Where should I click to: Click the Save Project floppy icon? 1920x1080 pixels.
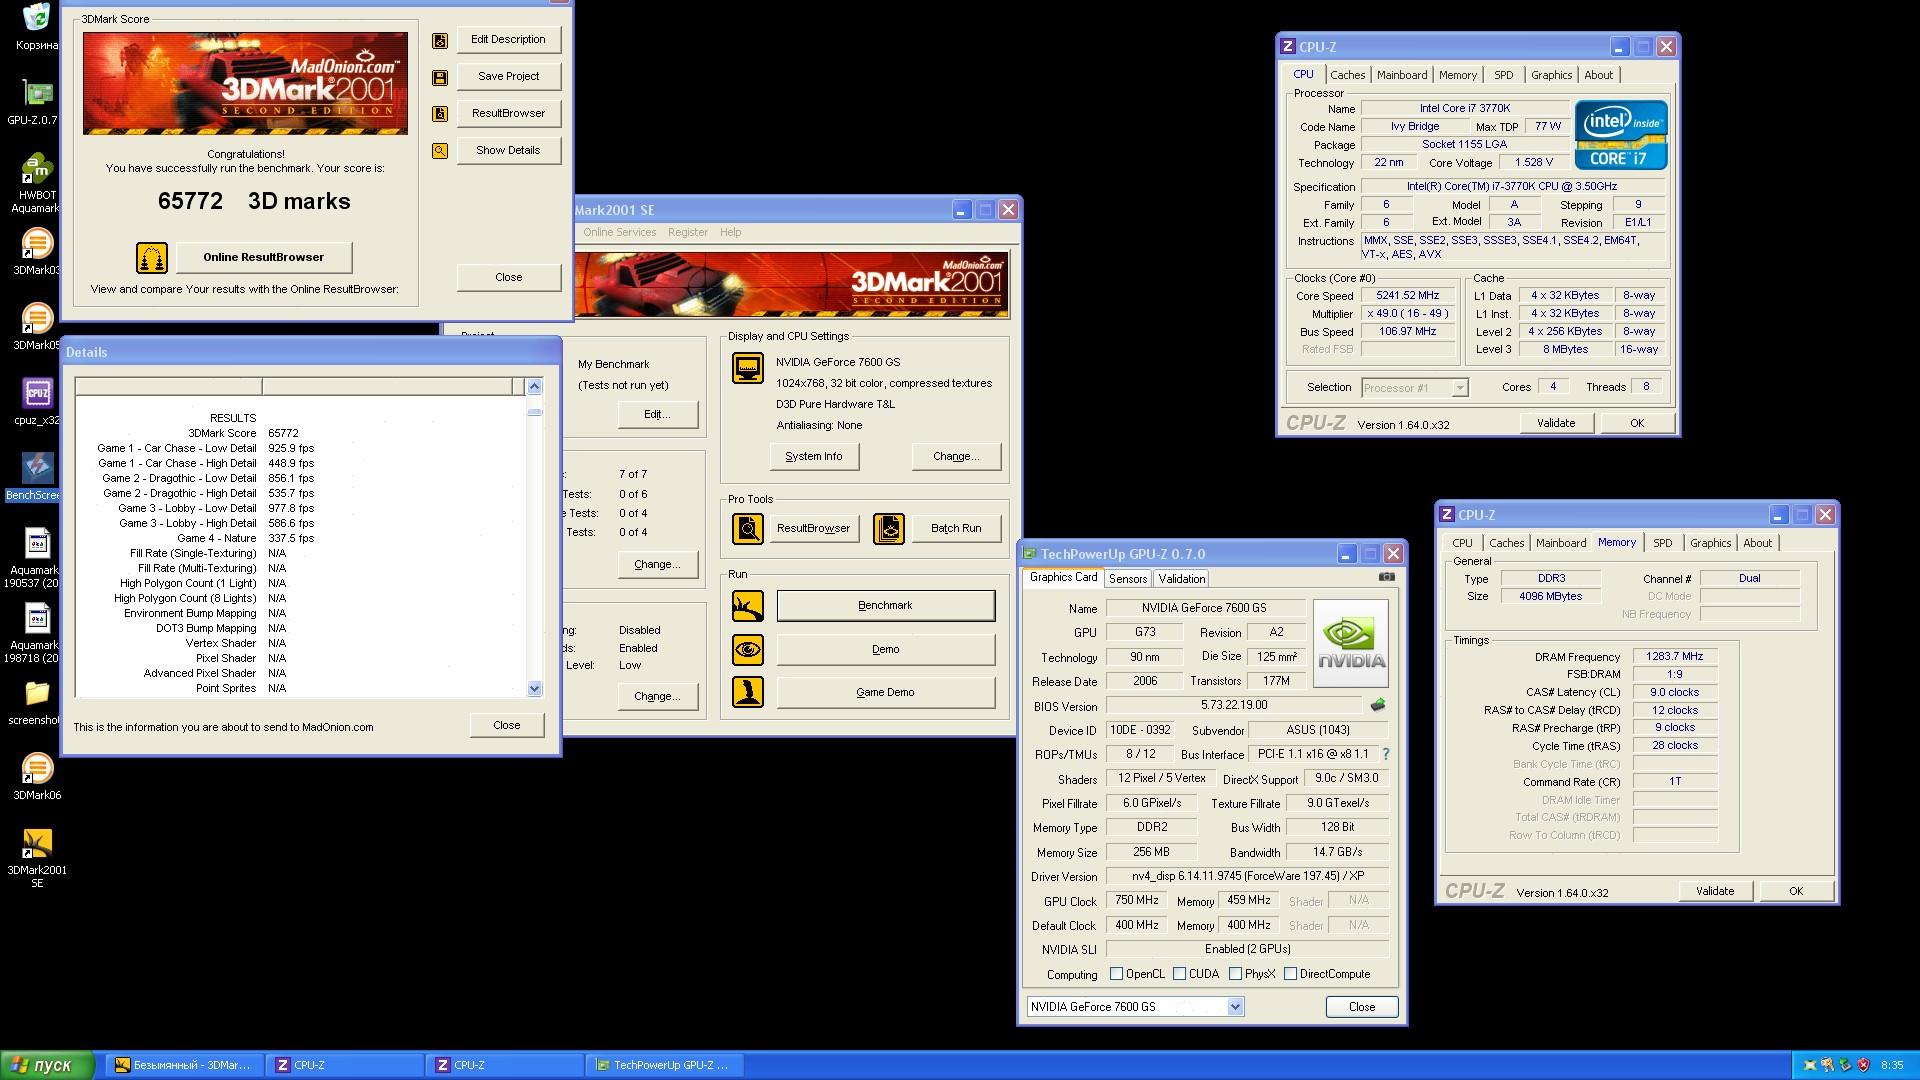pyautogui.click(x=439, y=77)
